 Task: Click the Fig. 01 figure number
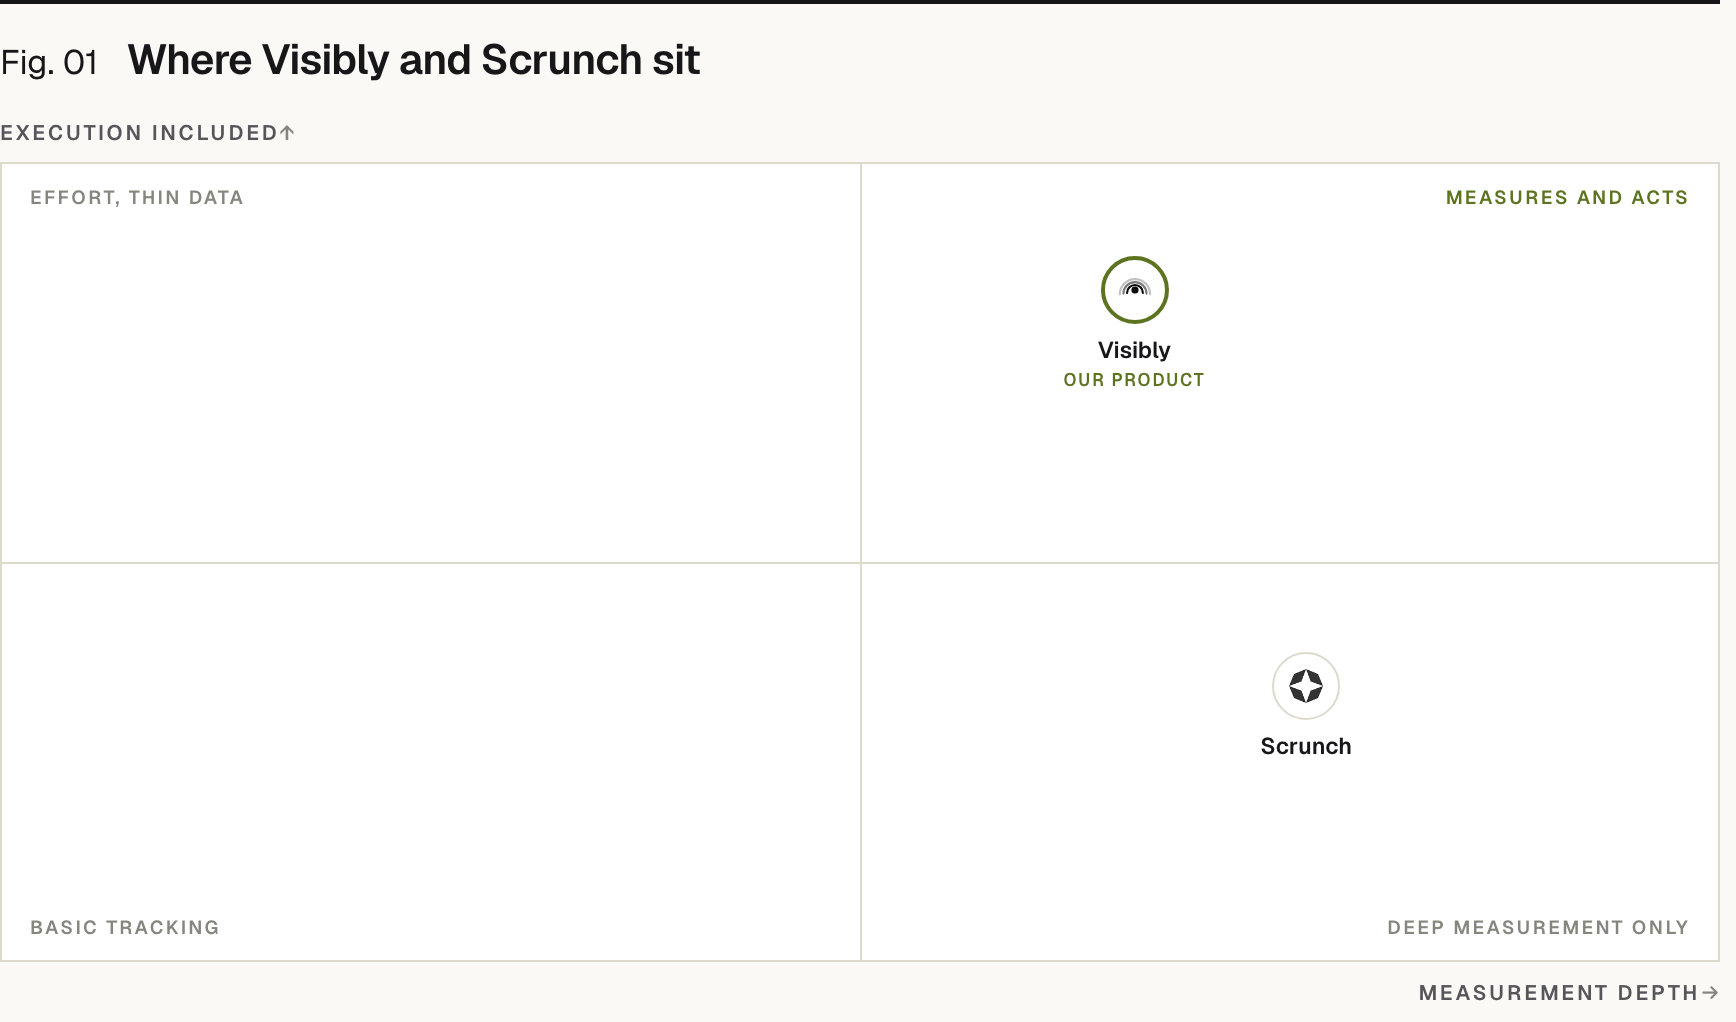click(x=49, y=63)
